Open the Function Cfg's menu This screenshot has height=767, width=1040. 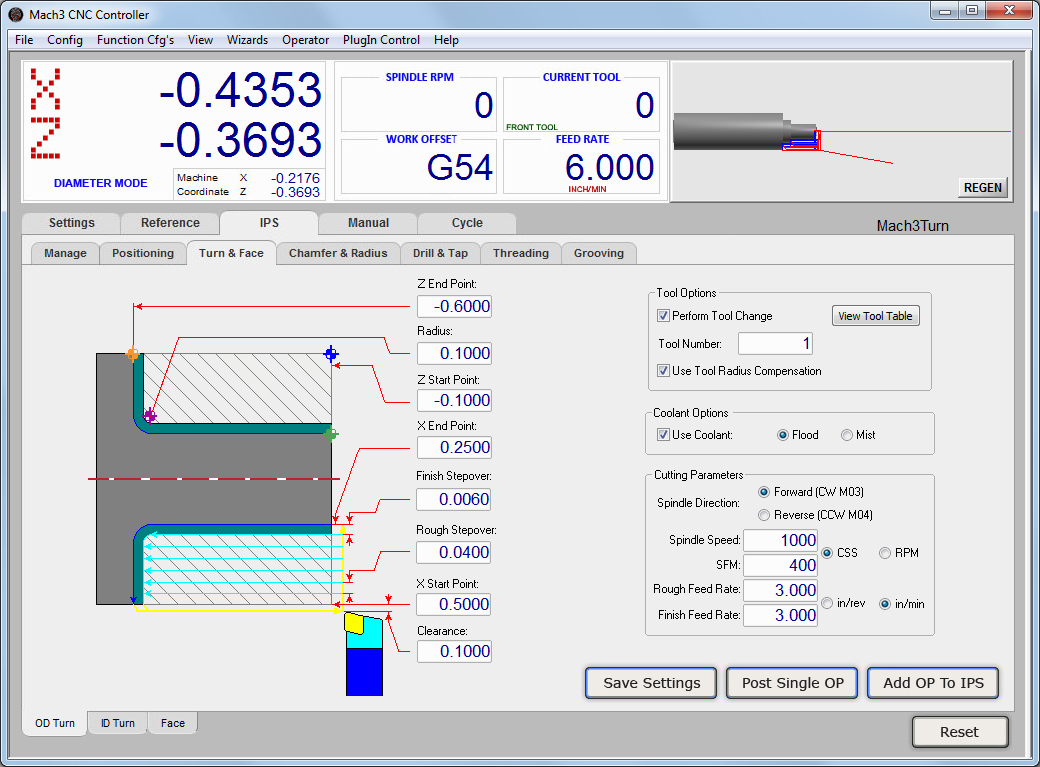[x=135, y=40]
